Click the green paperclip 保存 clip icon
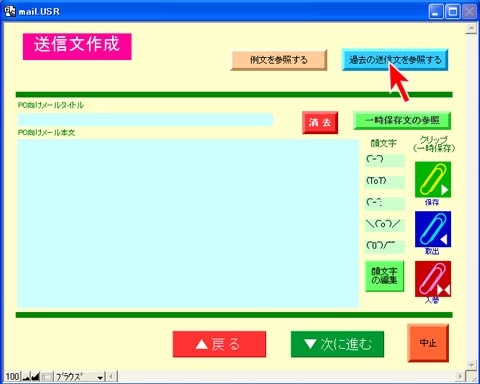This screenshot has width=480, height=384. tap(433, 179)
